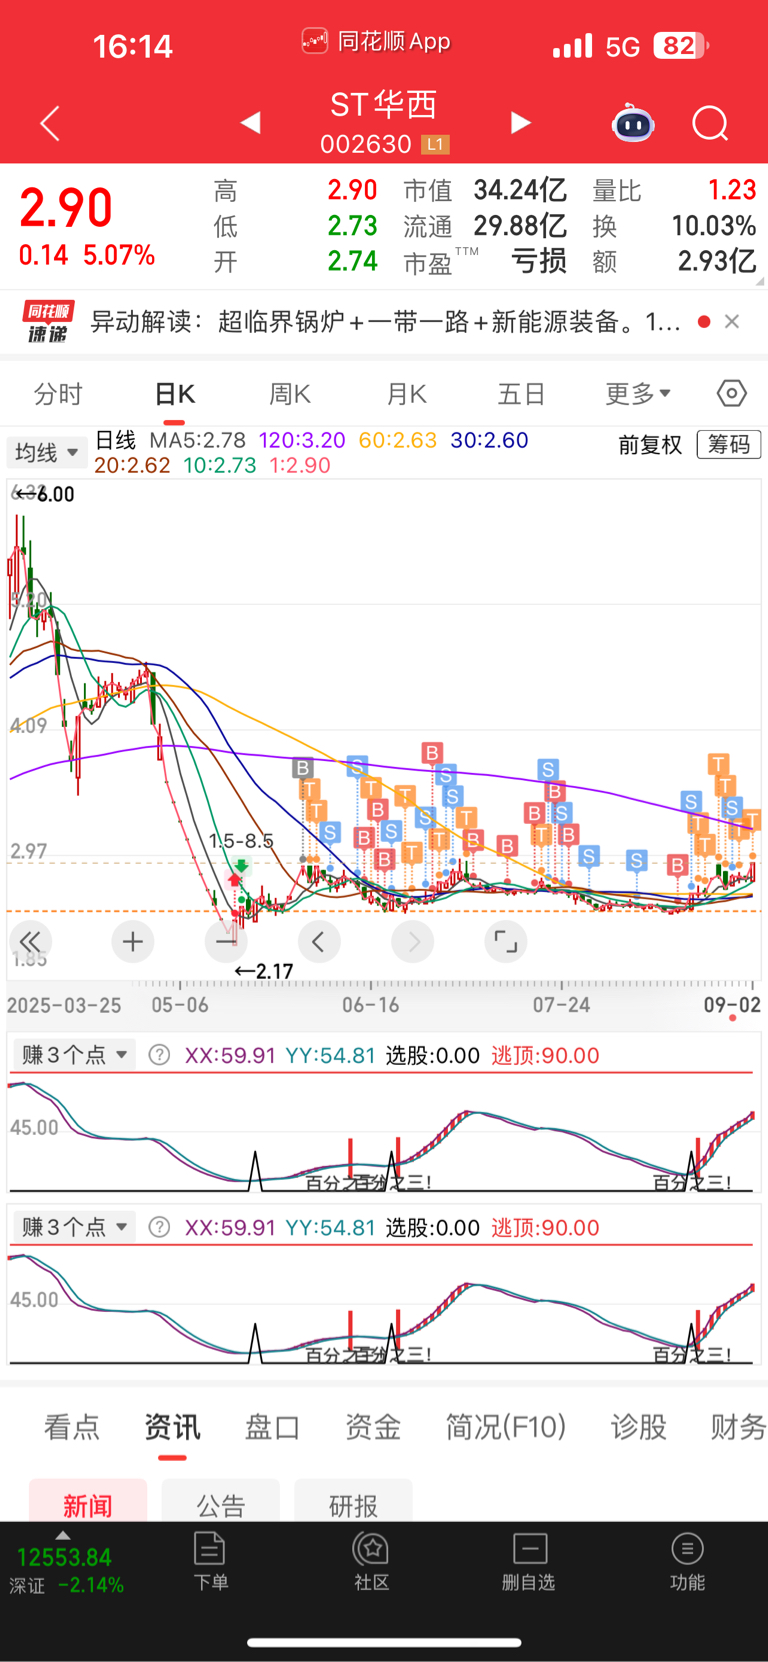This screenshot has height=1662, width=768.
Task: Select the 公告 sub-tab
Action: [220, 1502]
